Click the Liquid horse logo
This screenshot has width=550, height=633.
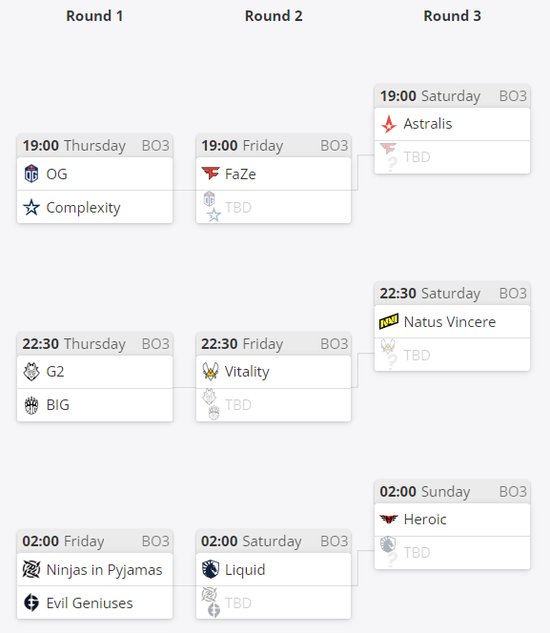(x=210, y=570)
